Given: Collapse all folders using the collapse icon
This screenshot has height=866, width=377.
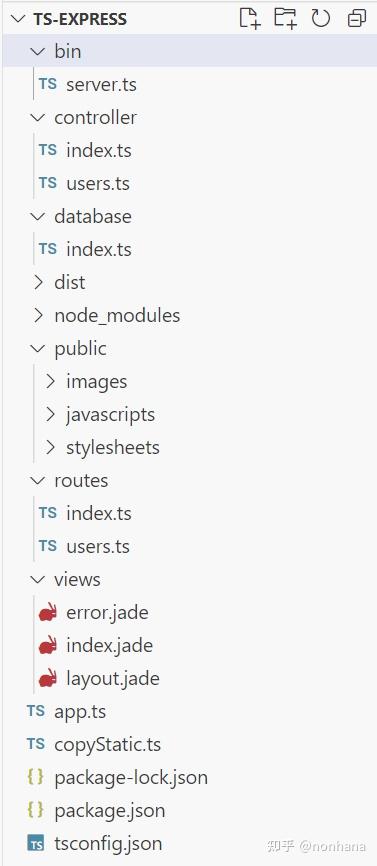Looking at the screenshot, I should click(x=357, y=19).
